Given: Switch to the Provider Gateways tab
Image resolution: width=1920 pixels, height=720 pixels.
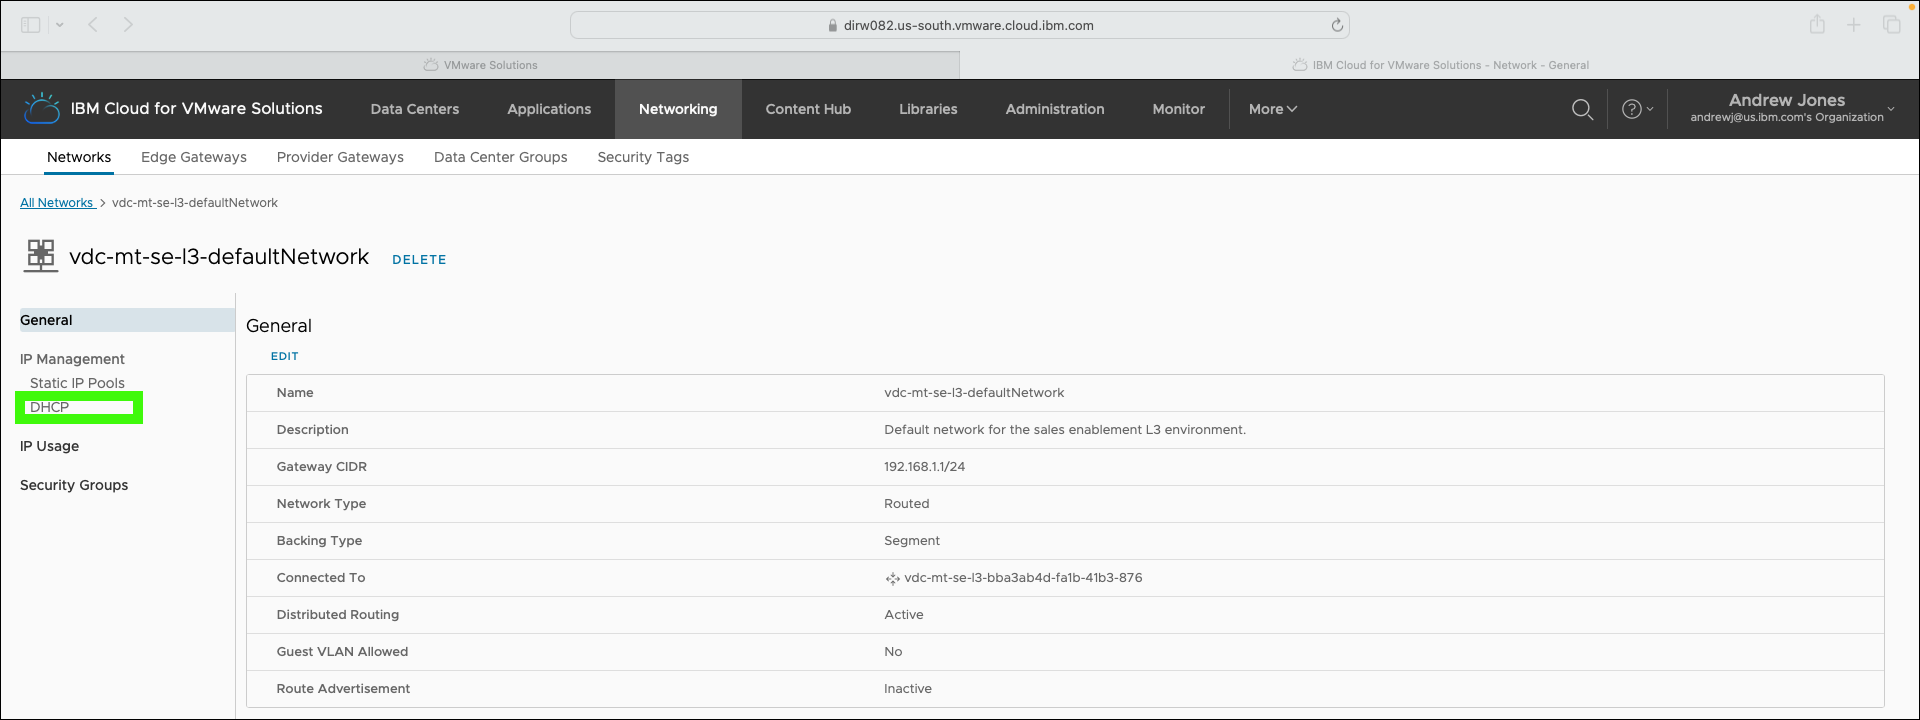Looking at the screenshot, I should [340, 157].
